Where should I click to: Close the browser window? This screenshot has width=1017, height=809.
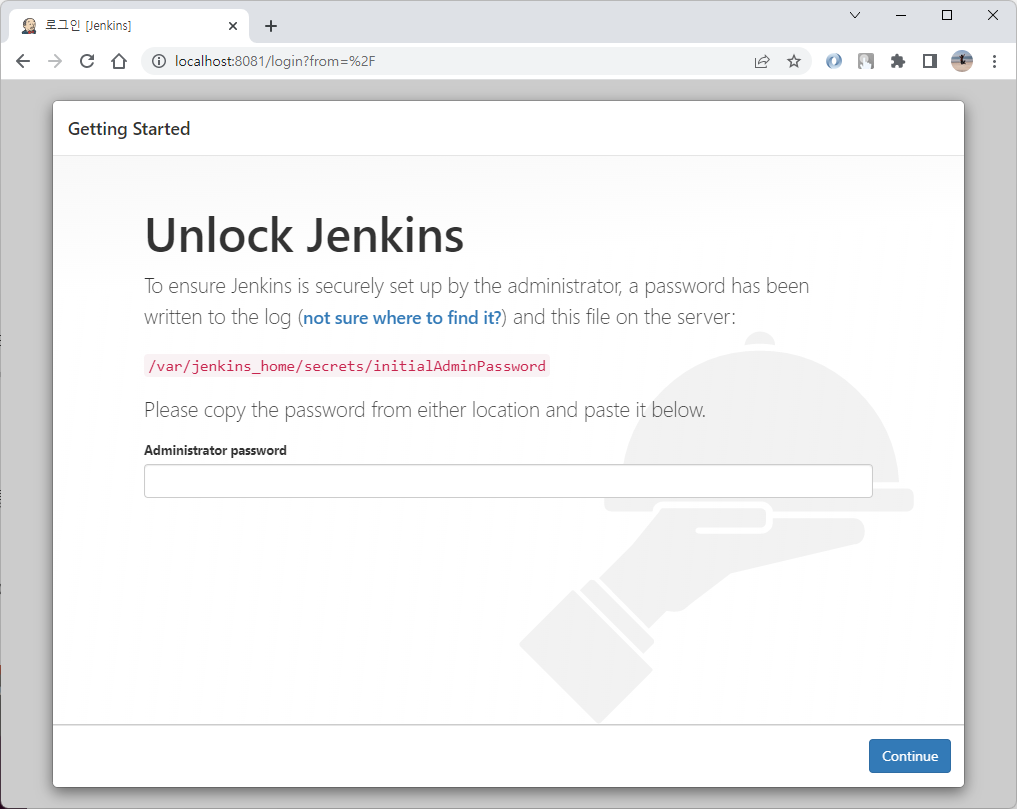(992, 15)
